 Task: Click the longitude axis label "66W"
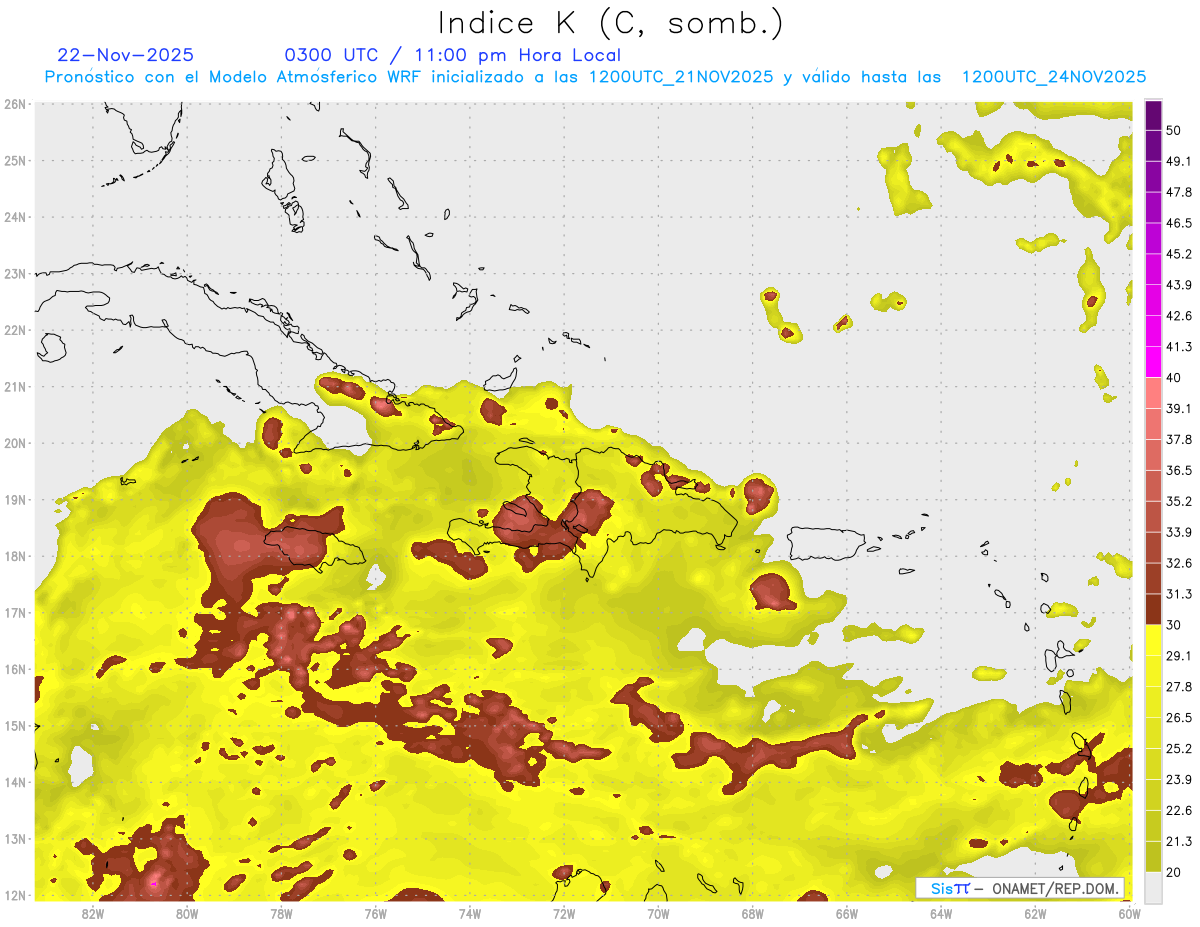click(847, 914)
